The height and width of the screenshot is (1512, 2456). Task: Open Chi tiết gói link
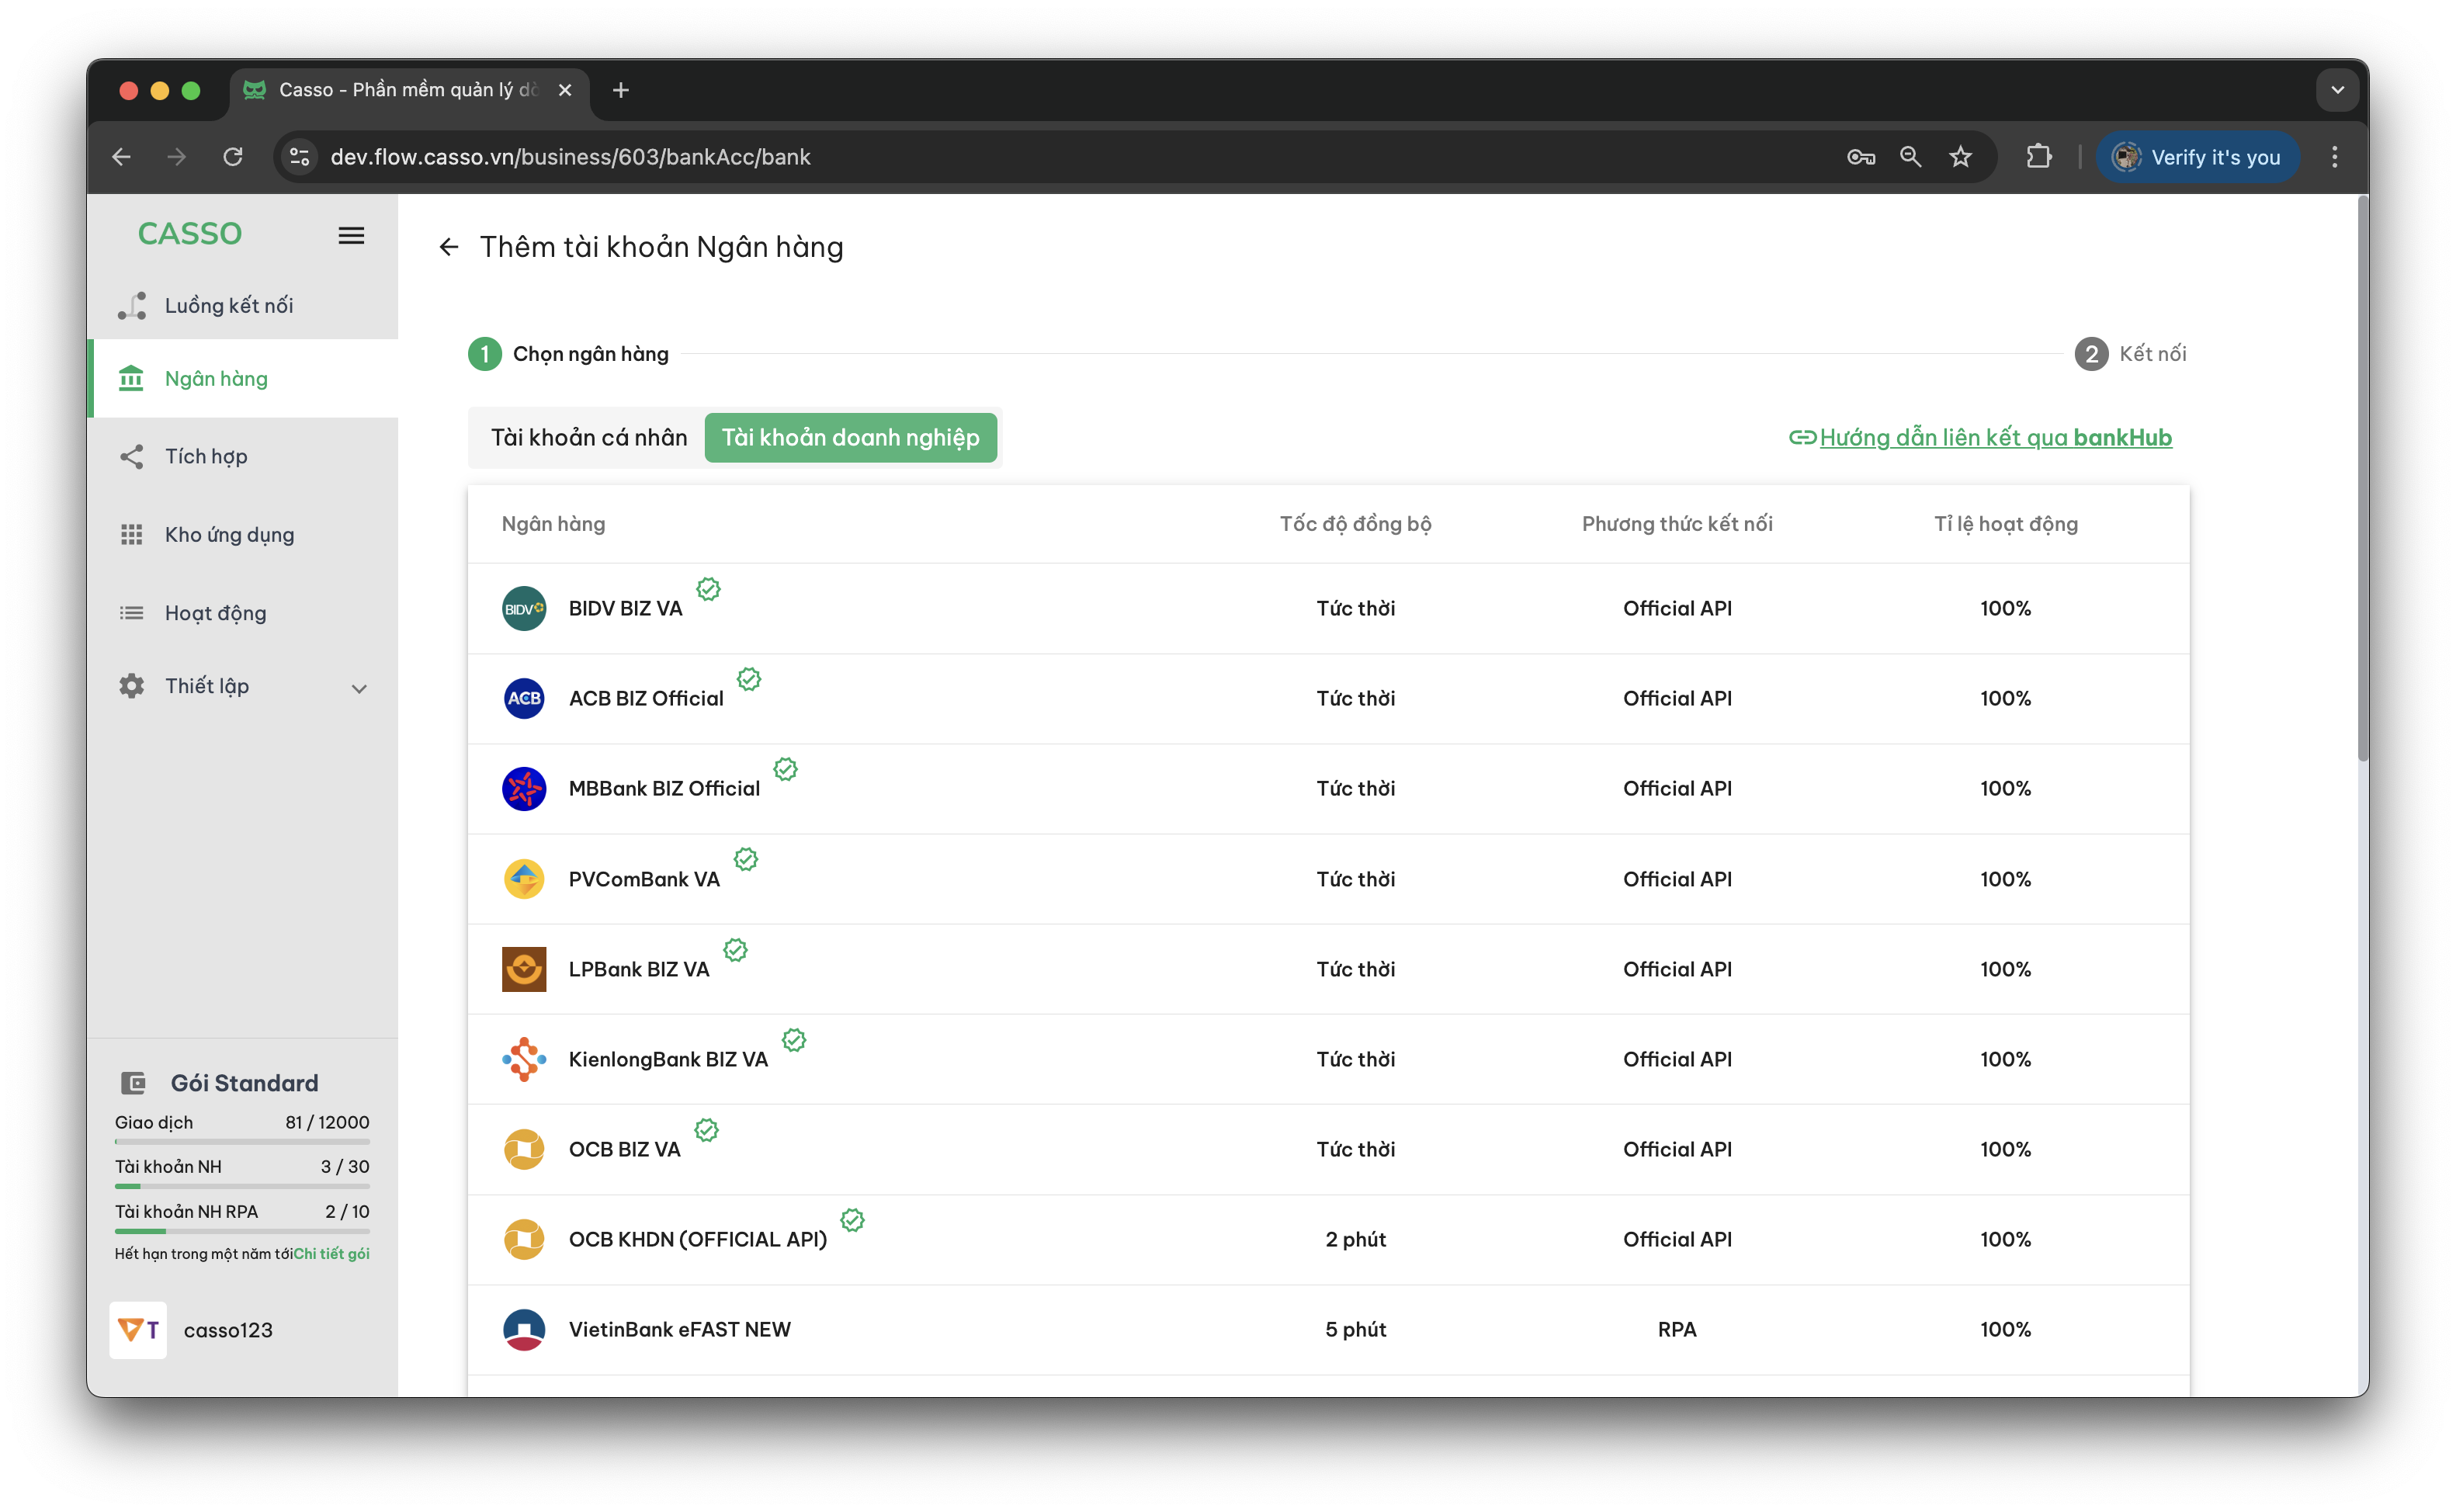[x=331, y=1253]
